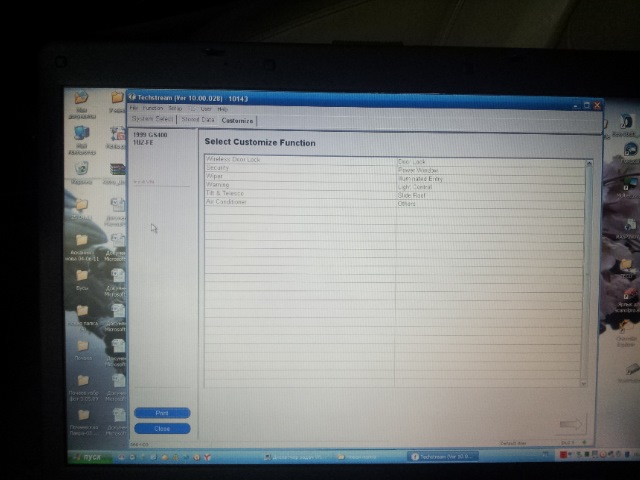Viewport: 640px width, 480px height.
Task: Open the Recycle Bin desktop icon
Action: pos(82,173)
